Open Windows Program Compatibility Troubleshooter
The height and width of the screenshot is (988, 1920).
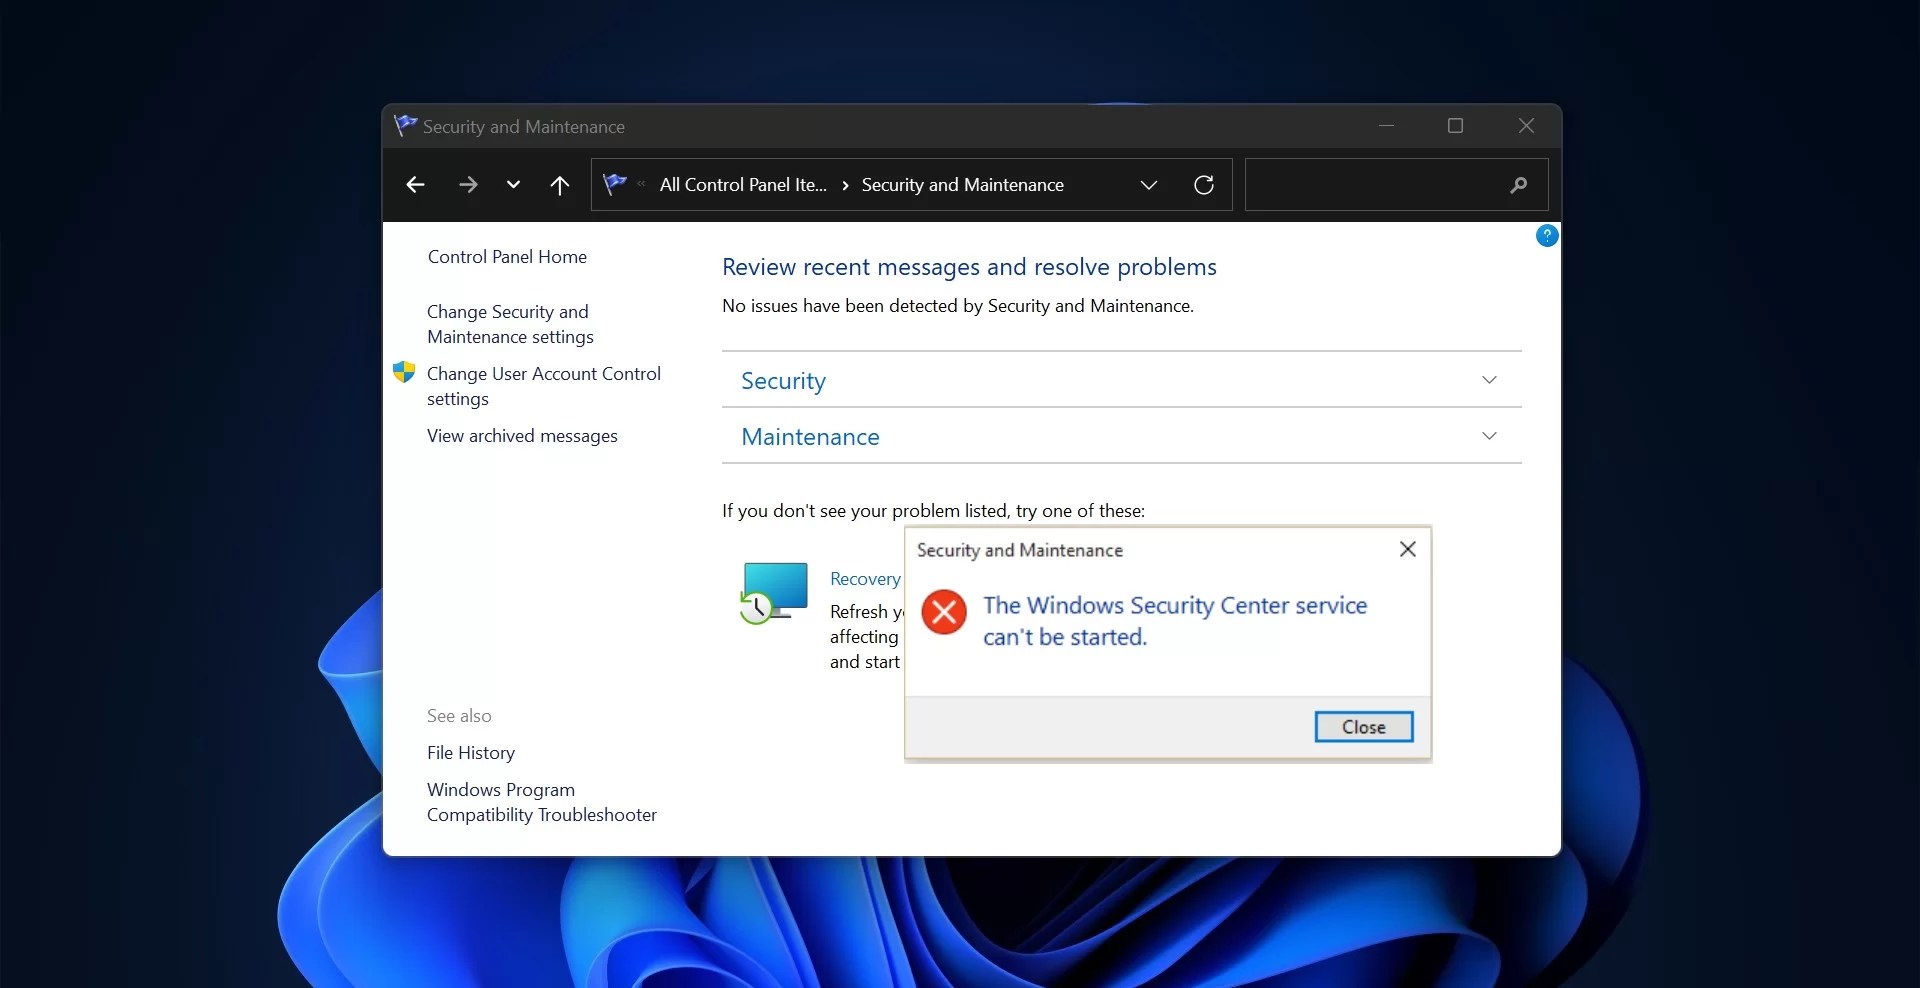coord(542,802)
